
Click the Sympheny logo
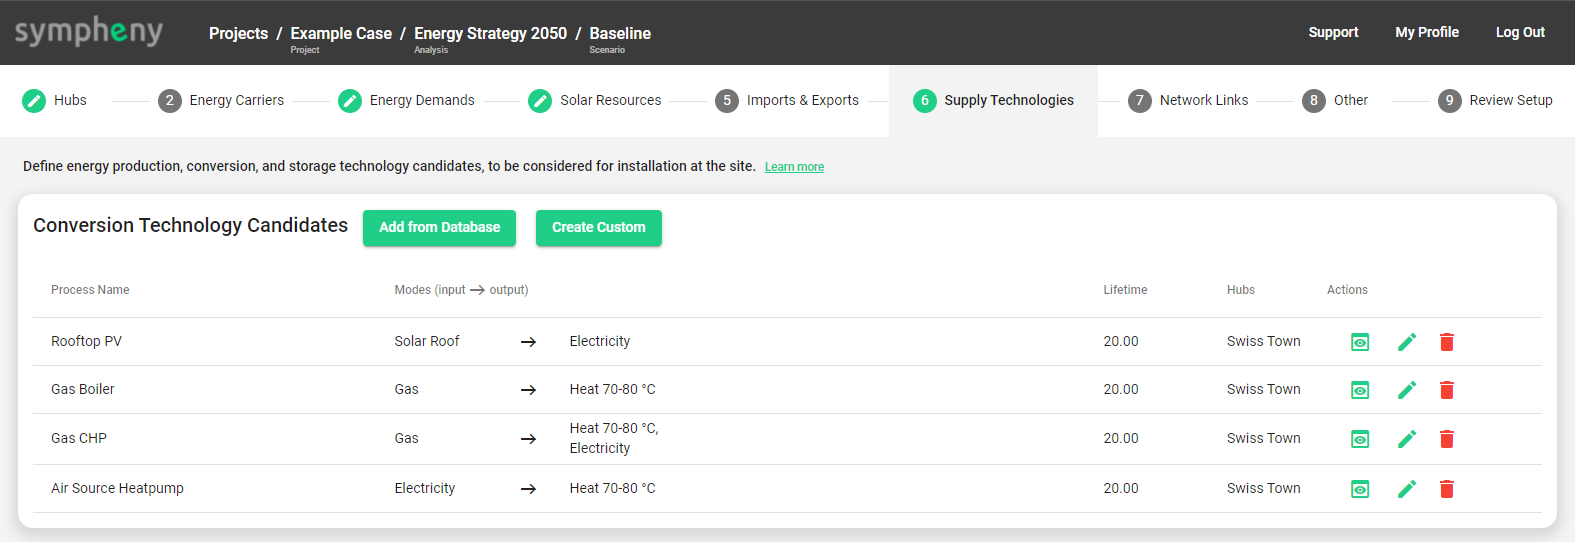(89, 32)
